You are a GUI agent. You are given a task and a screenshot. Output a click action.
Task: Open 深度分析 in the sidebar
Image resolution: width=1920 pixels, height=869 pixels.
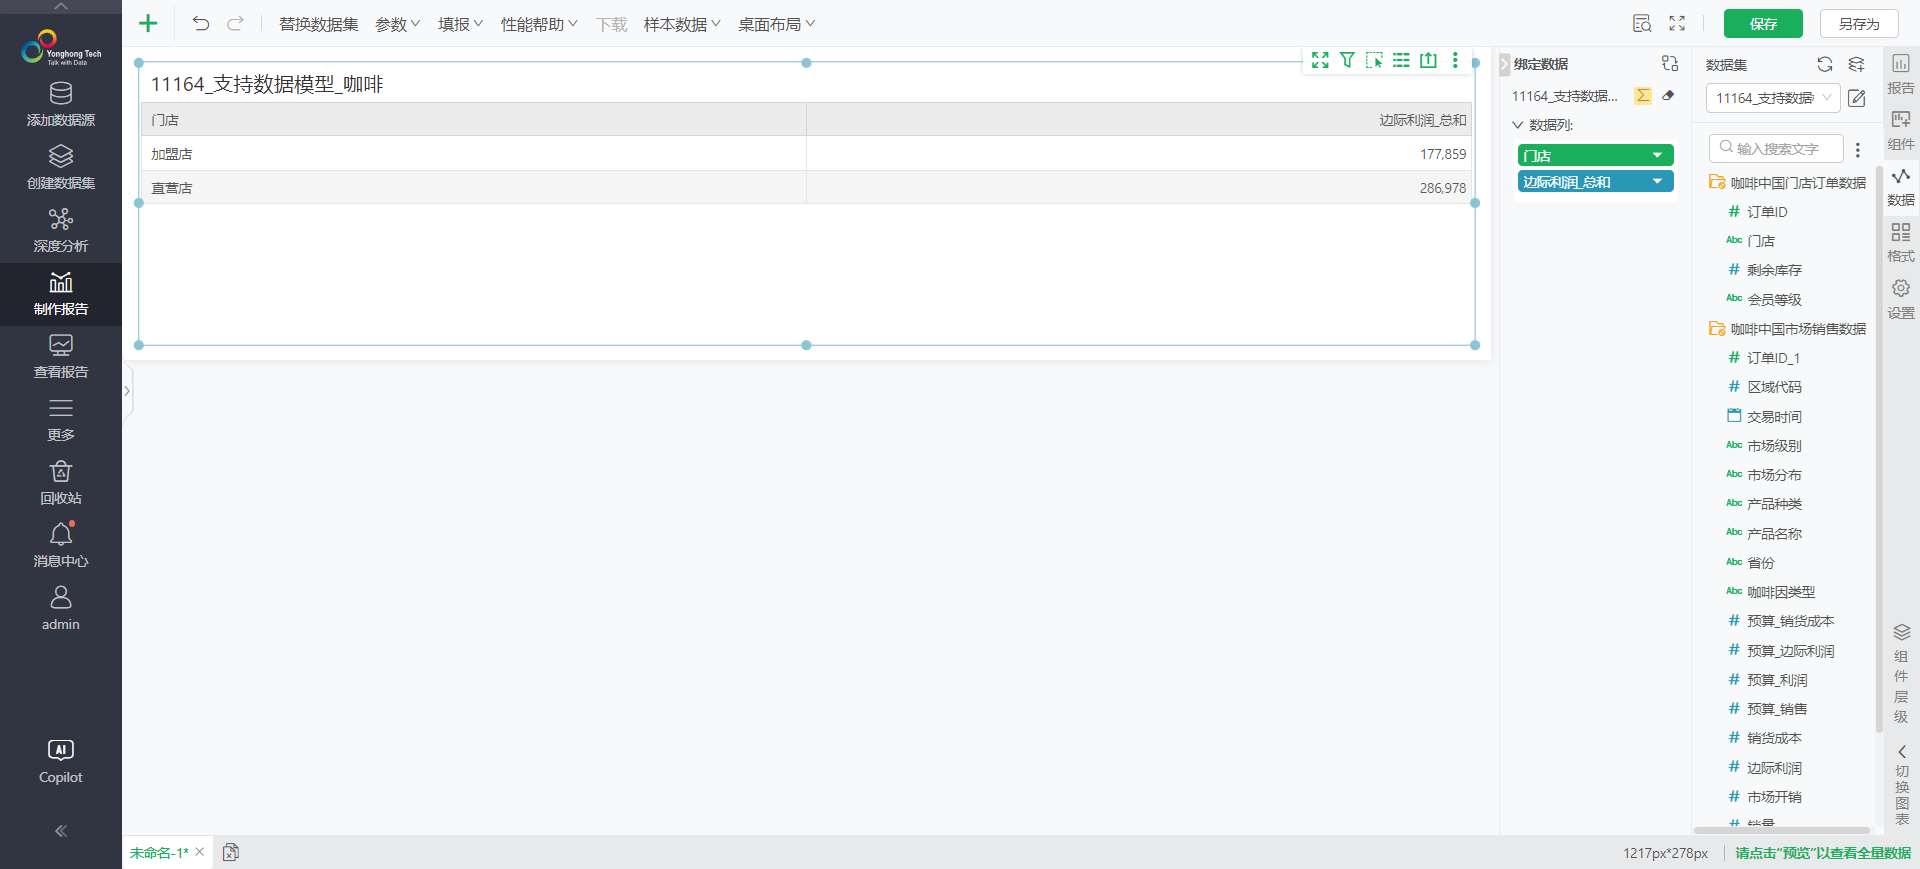click(61, 231)
